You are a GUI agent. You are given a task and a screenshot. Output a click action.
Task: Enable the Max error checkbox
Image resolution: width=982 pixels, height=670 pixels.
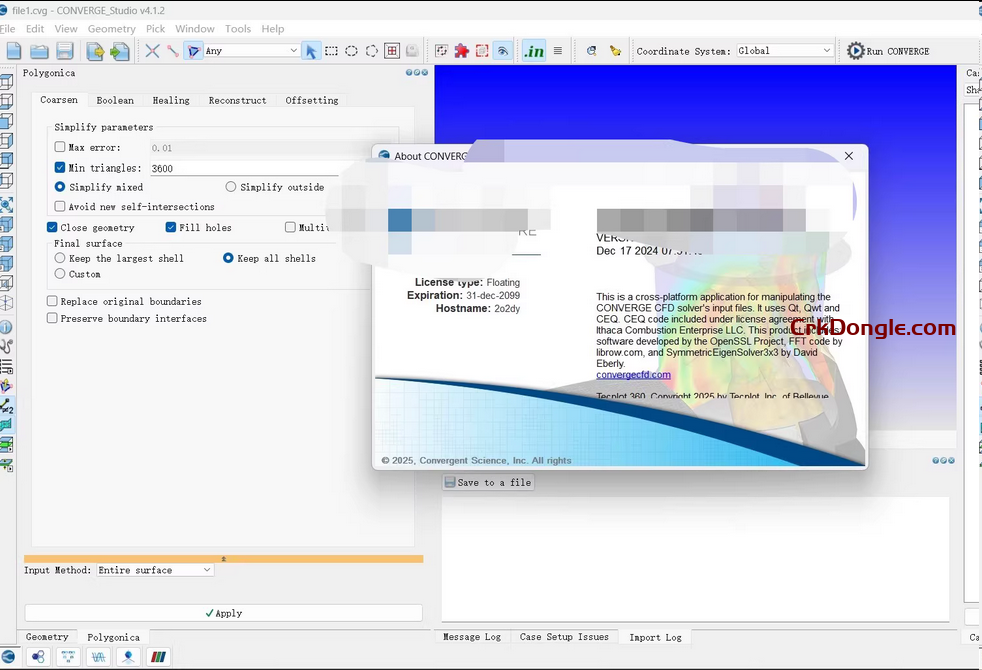click(58, 147)
